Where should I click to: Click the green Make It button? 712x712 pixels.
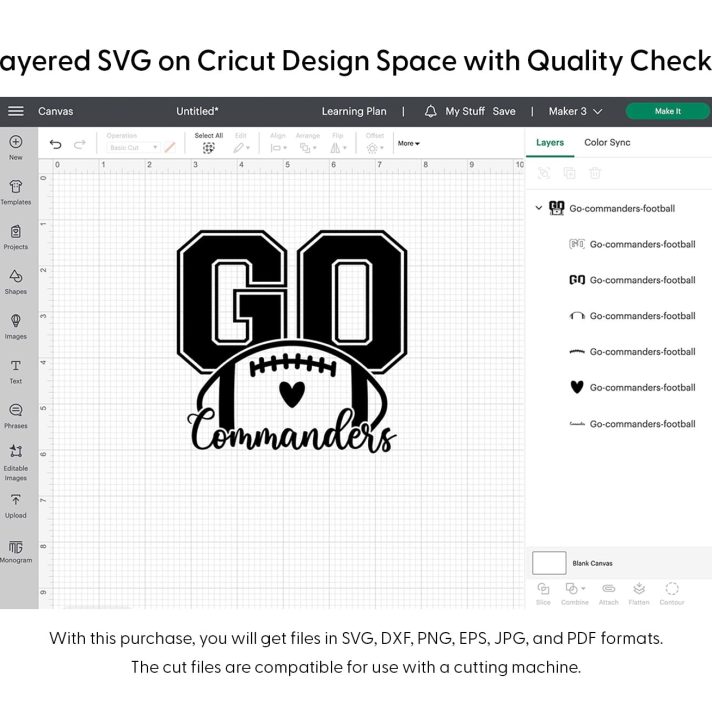pos(668,111)
